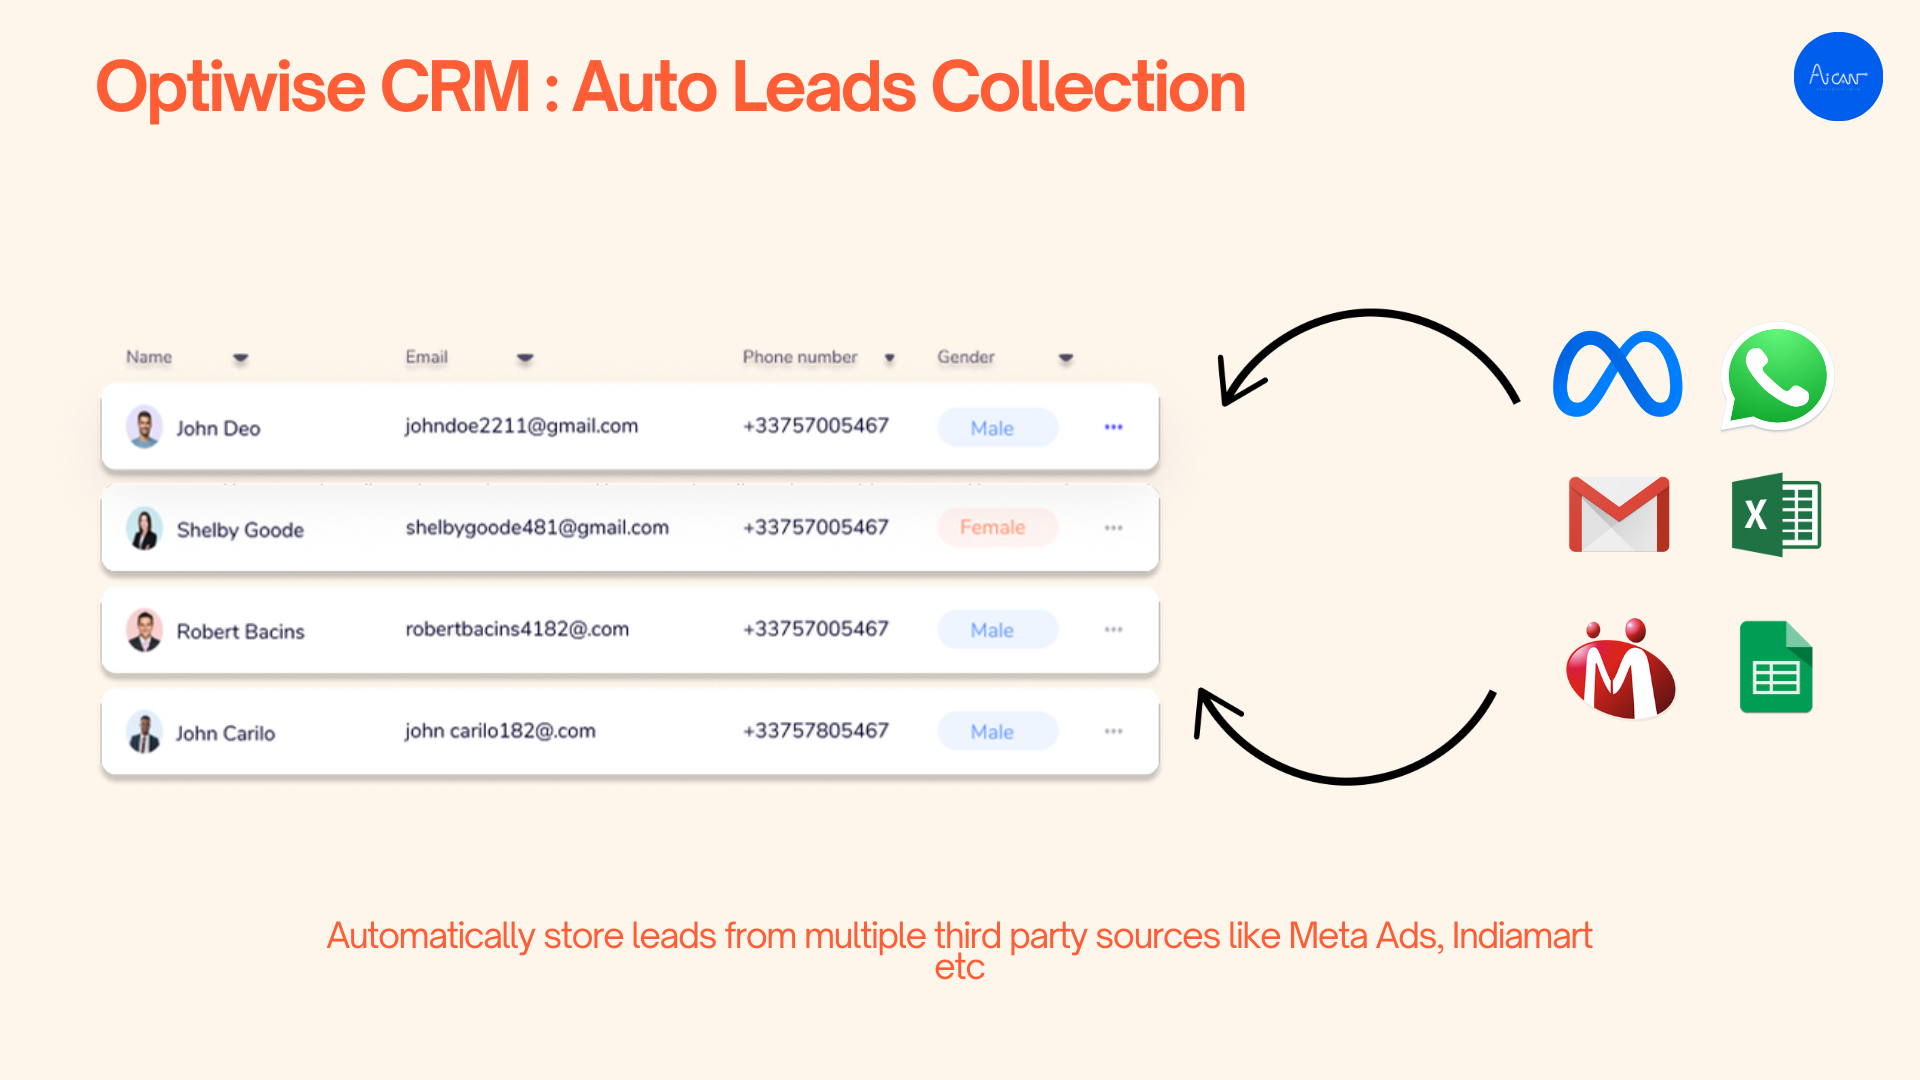Viewport: 1920px width, 1080px height.
Task: Click John Deo's avatar thumbnail
Action: point(144,427)
